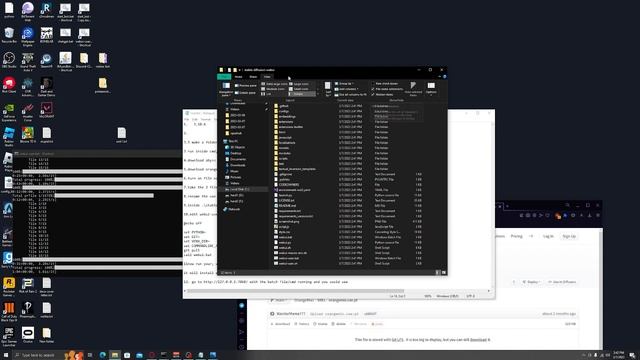The height and width of the screenshot is (360, 640).
Task: Select Epic Games Launcher desktop icon
Action: tap(9, 337)
